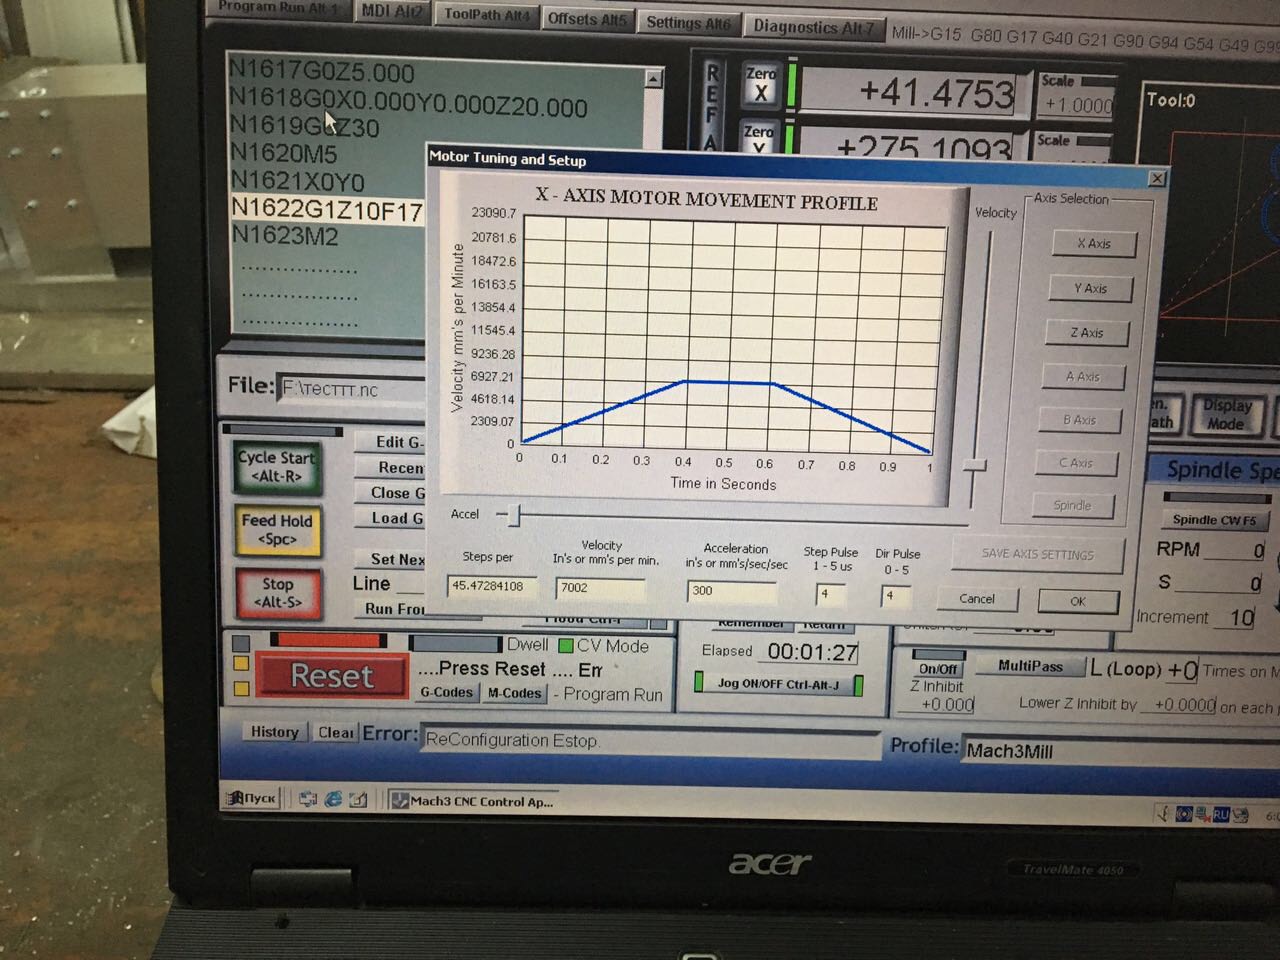The height and width of the screenshot is (960, 1280).
Task: Click Mach3 CNC Control taskbar button
Action: pos(472,801)
